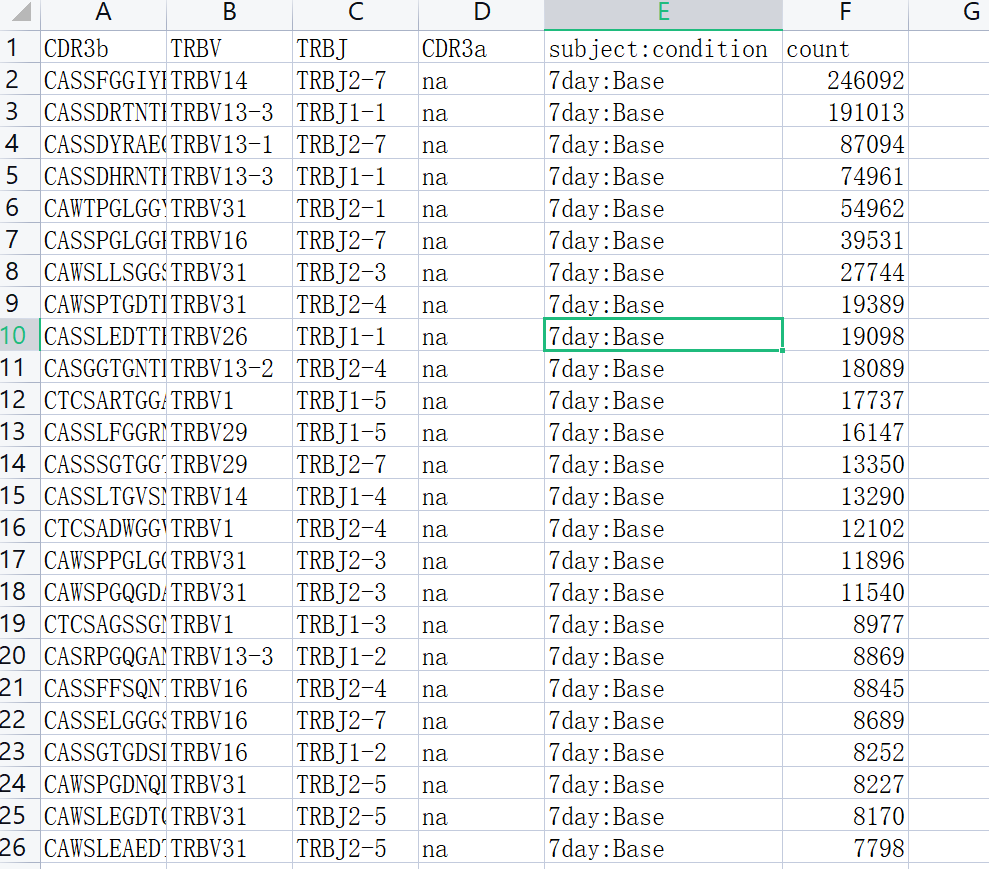The width and height of the screenshot is (989, 869).
Task: Click the TRBJ header cell
Action: click(x=355, y=48)
